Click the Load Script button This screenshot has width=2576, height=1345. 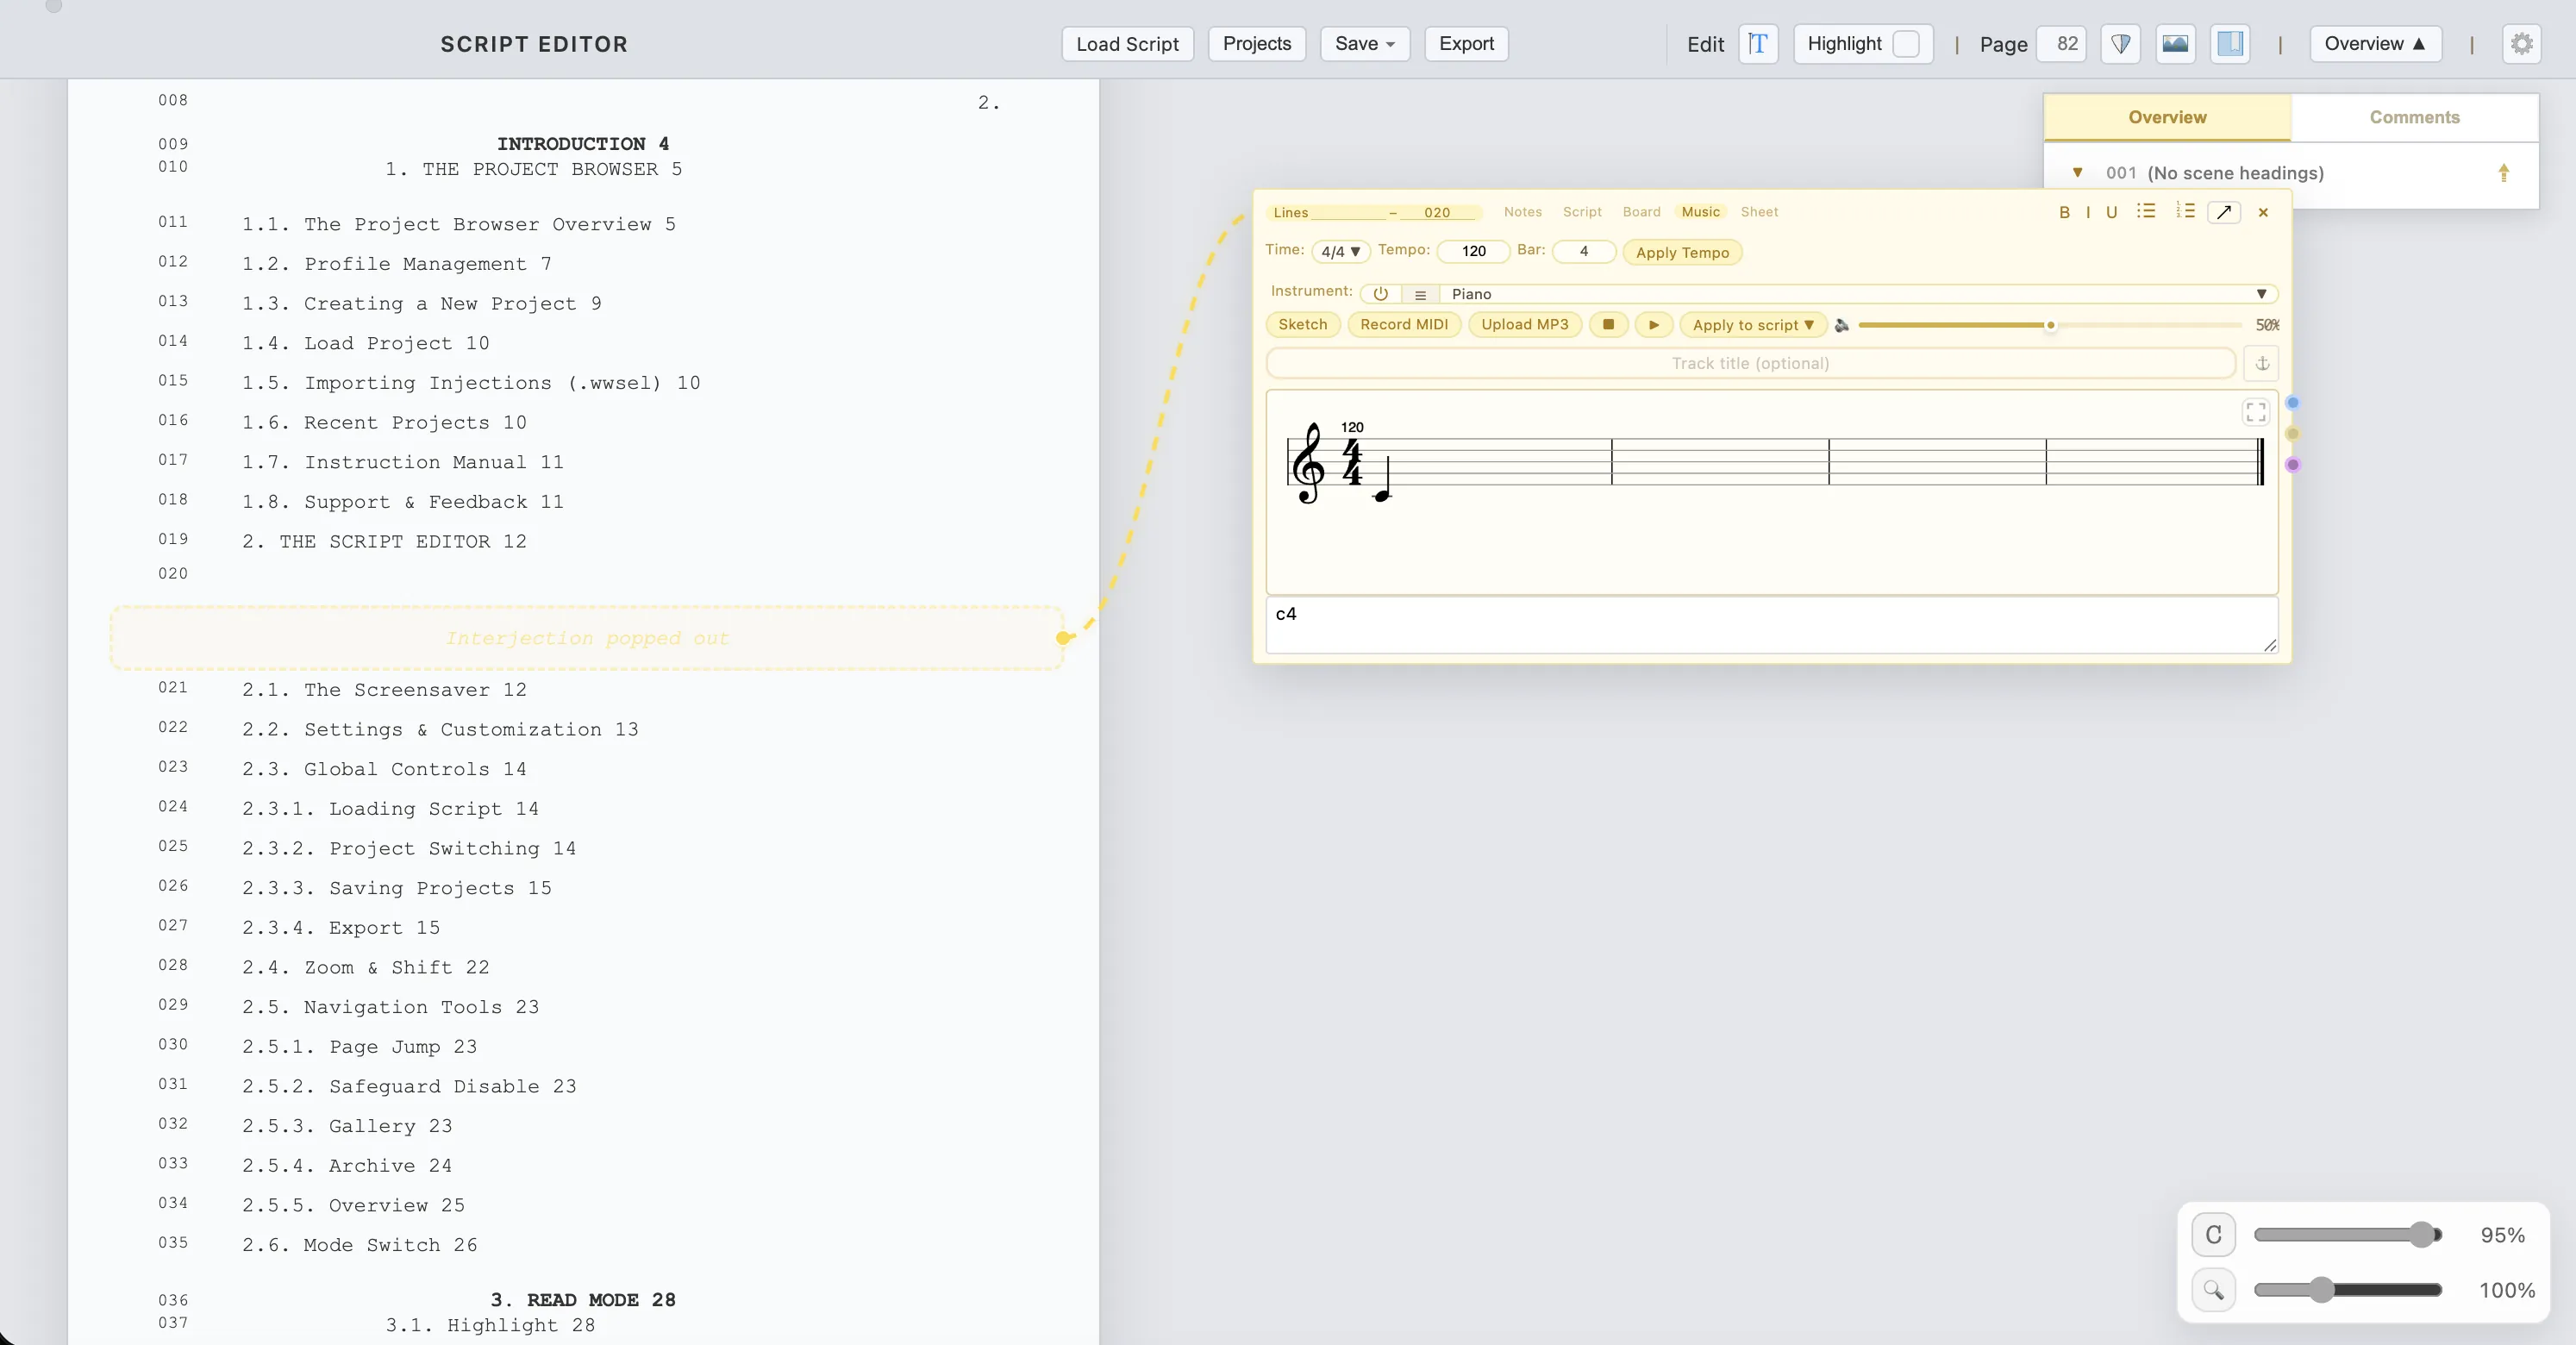pyautogui.click(x=1127, y=44)
